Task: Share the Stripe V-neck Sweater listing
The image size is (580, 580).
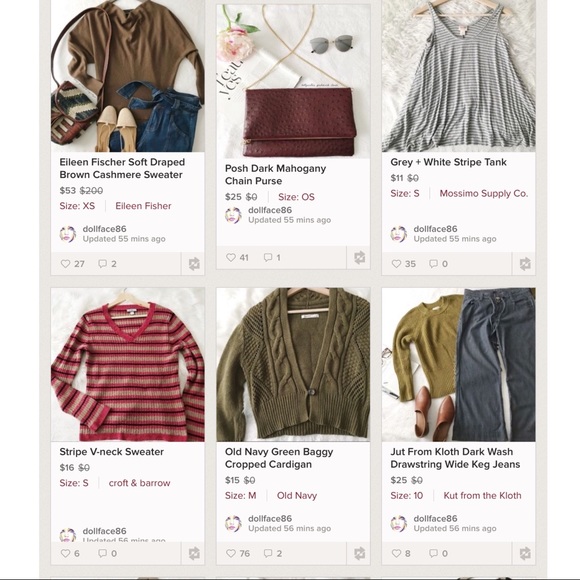Action: (193, 553)
